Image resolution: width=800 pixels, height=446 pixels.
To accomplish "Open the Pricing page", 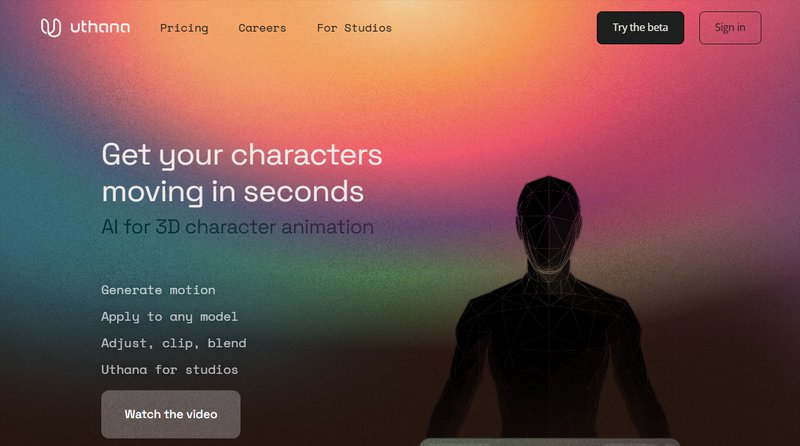I will [184, 28].
